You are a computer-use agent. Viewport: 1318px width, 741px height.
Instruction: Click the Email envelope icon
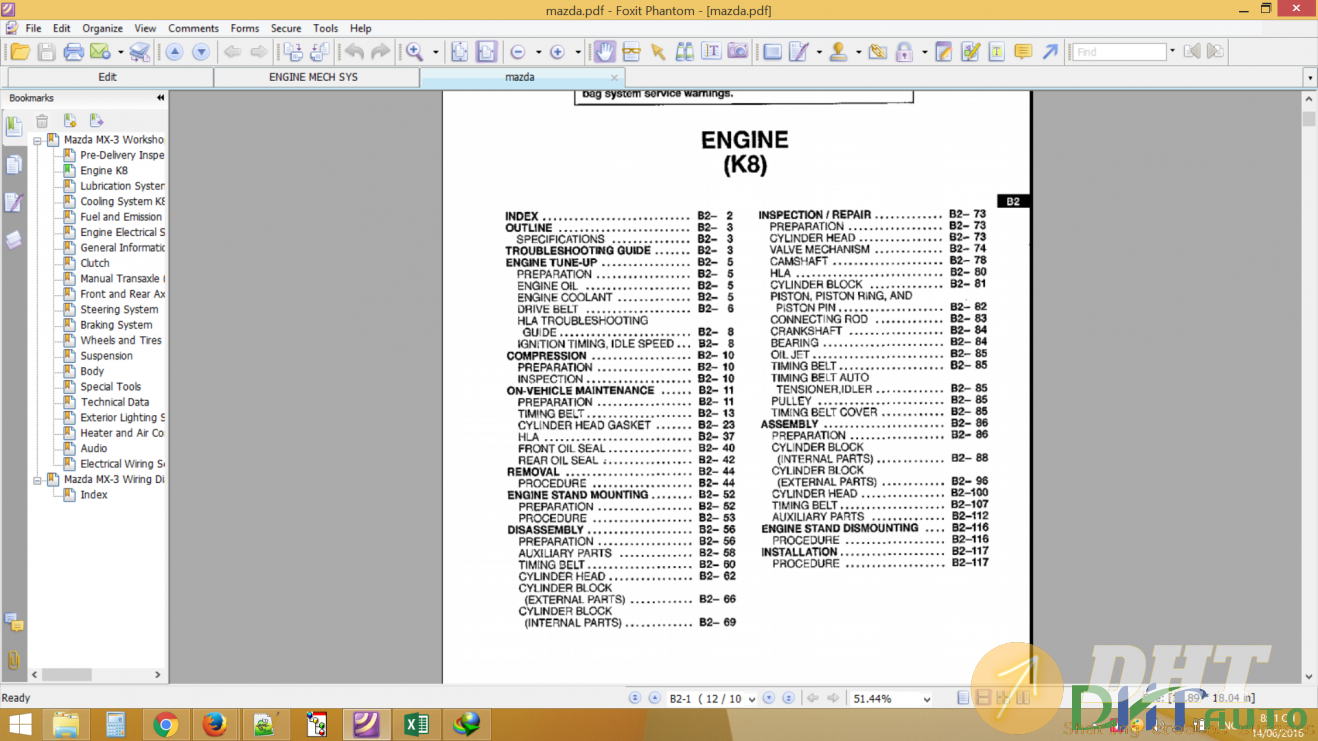coord(100,52)
